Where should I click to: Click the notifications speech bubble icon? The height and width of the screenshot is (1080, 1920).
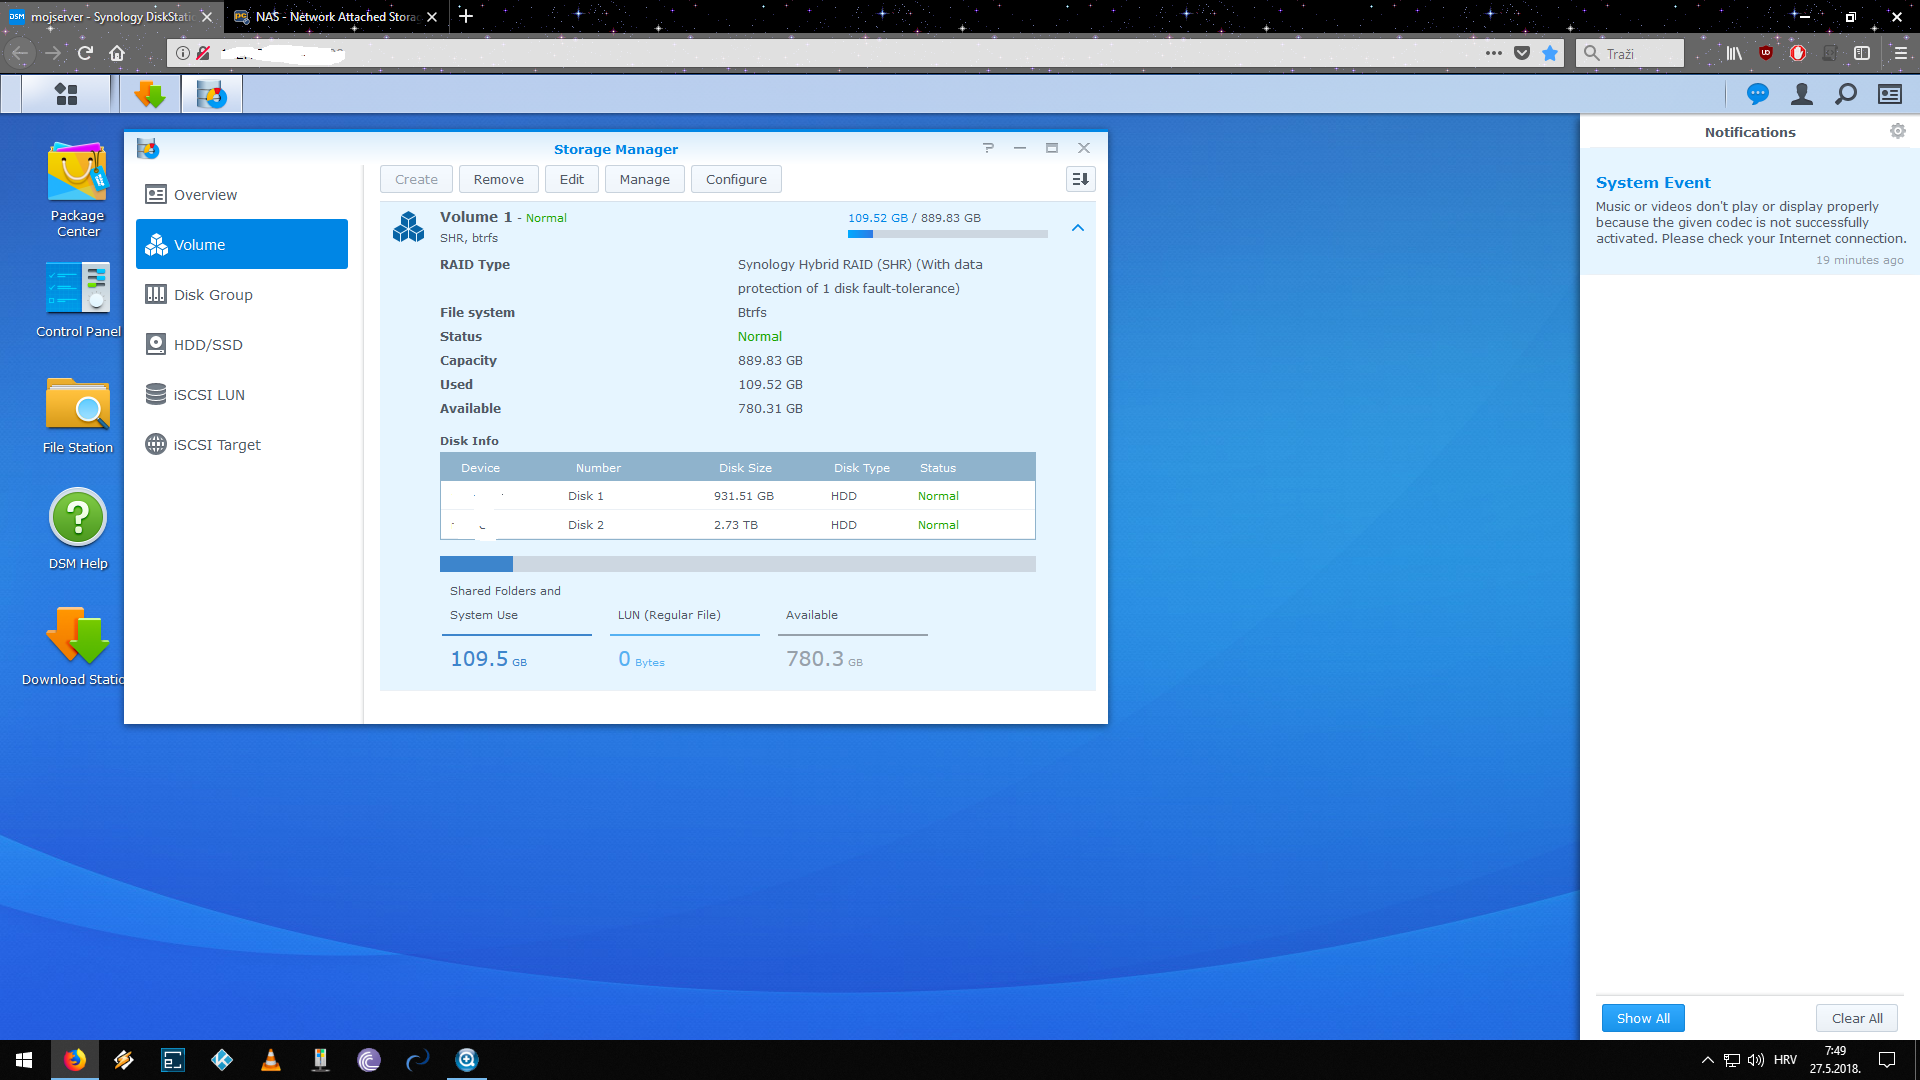tap(1757, 94)
